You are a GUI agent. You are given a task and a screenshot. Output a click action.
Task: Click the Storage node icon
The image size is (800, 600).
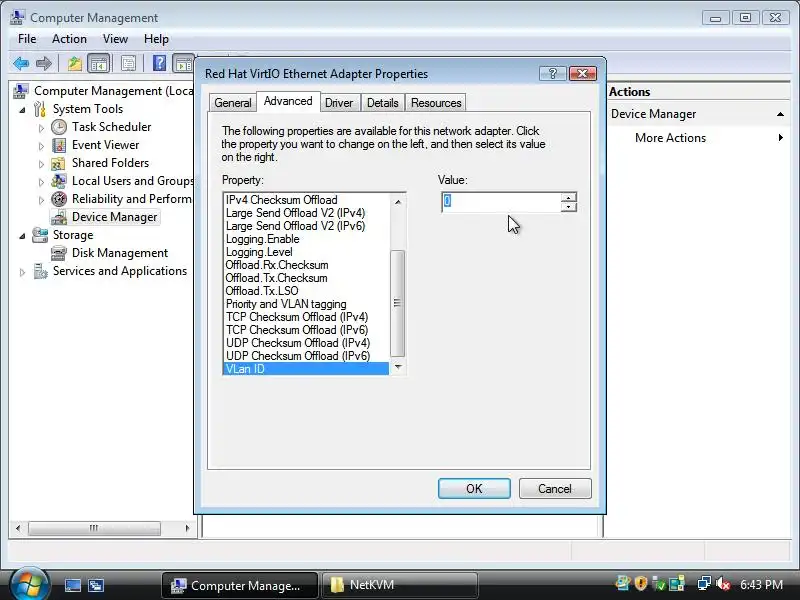point(40,235)
